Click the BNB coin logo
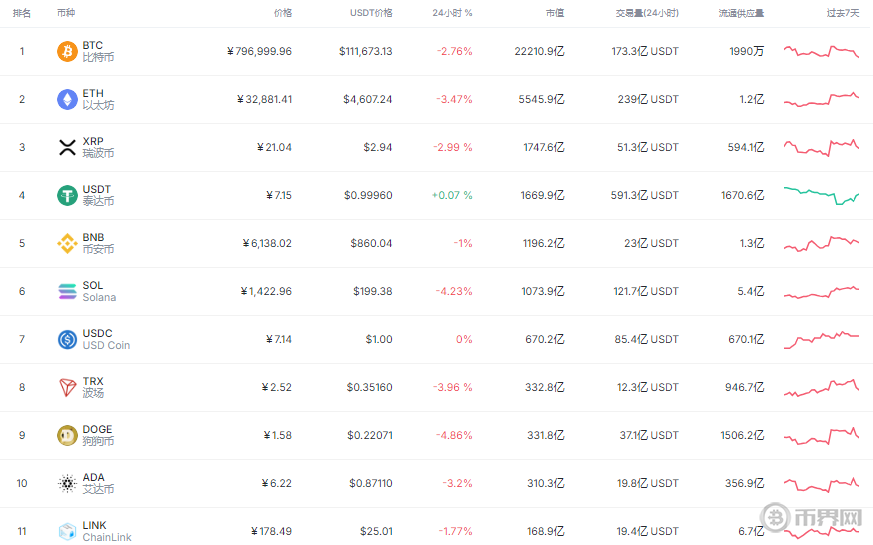This screenshot has width=873, height=545. click(x=67, y=243)
